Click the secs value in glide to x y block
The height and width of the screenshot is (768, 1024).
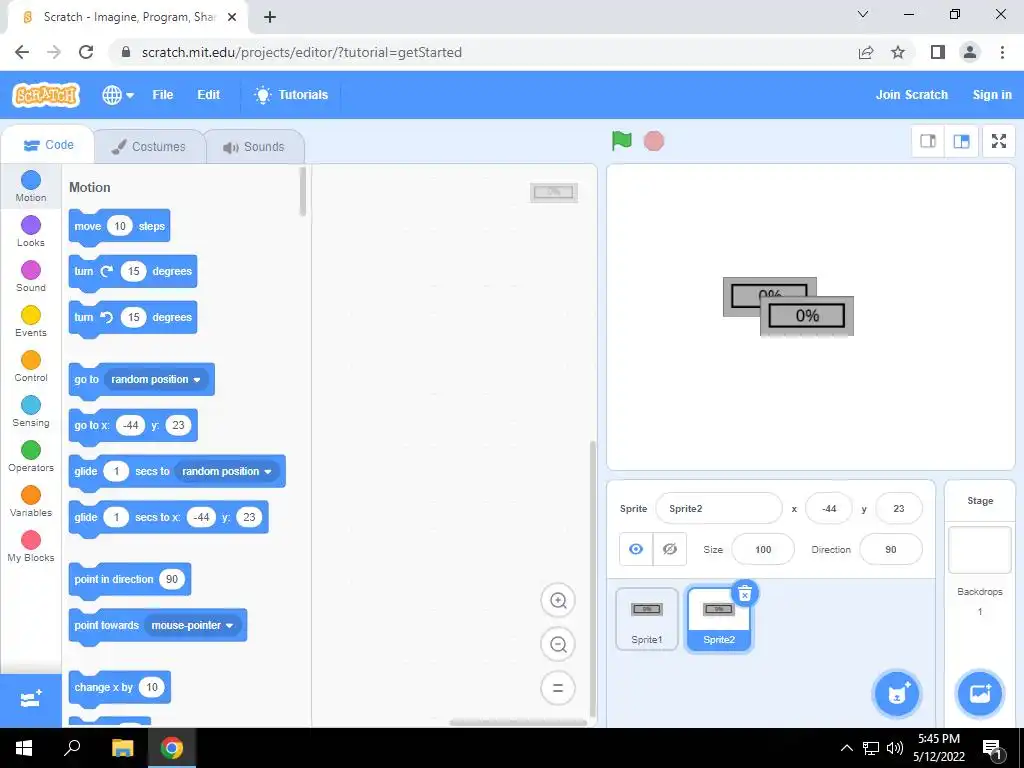116,517
